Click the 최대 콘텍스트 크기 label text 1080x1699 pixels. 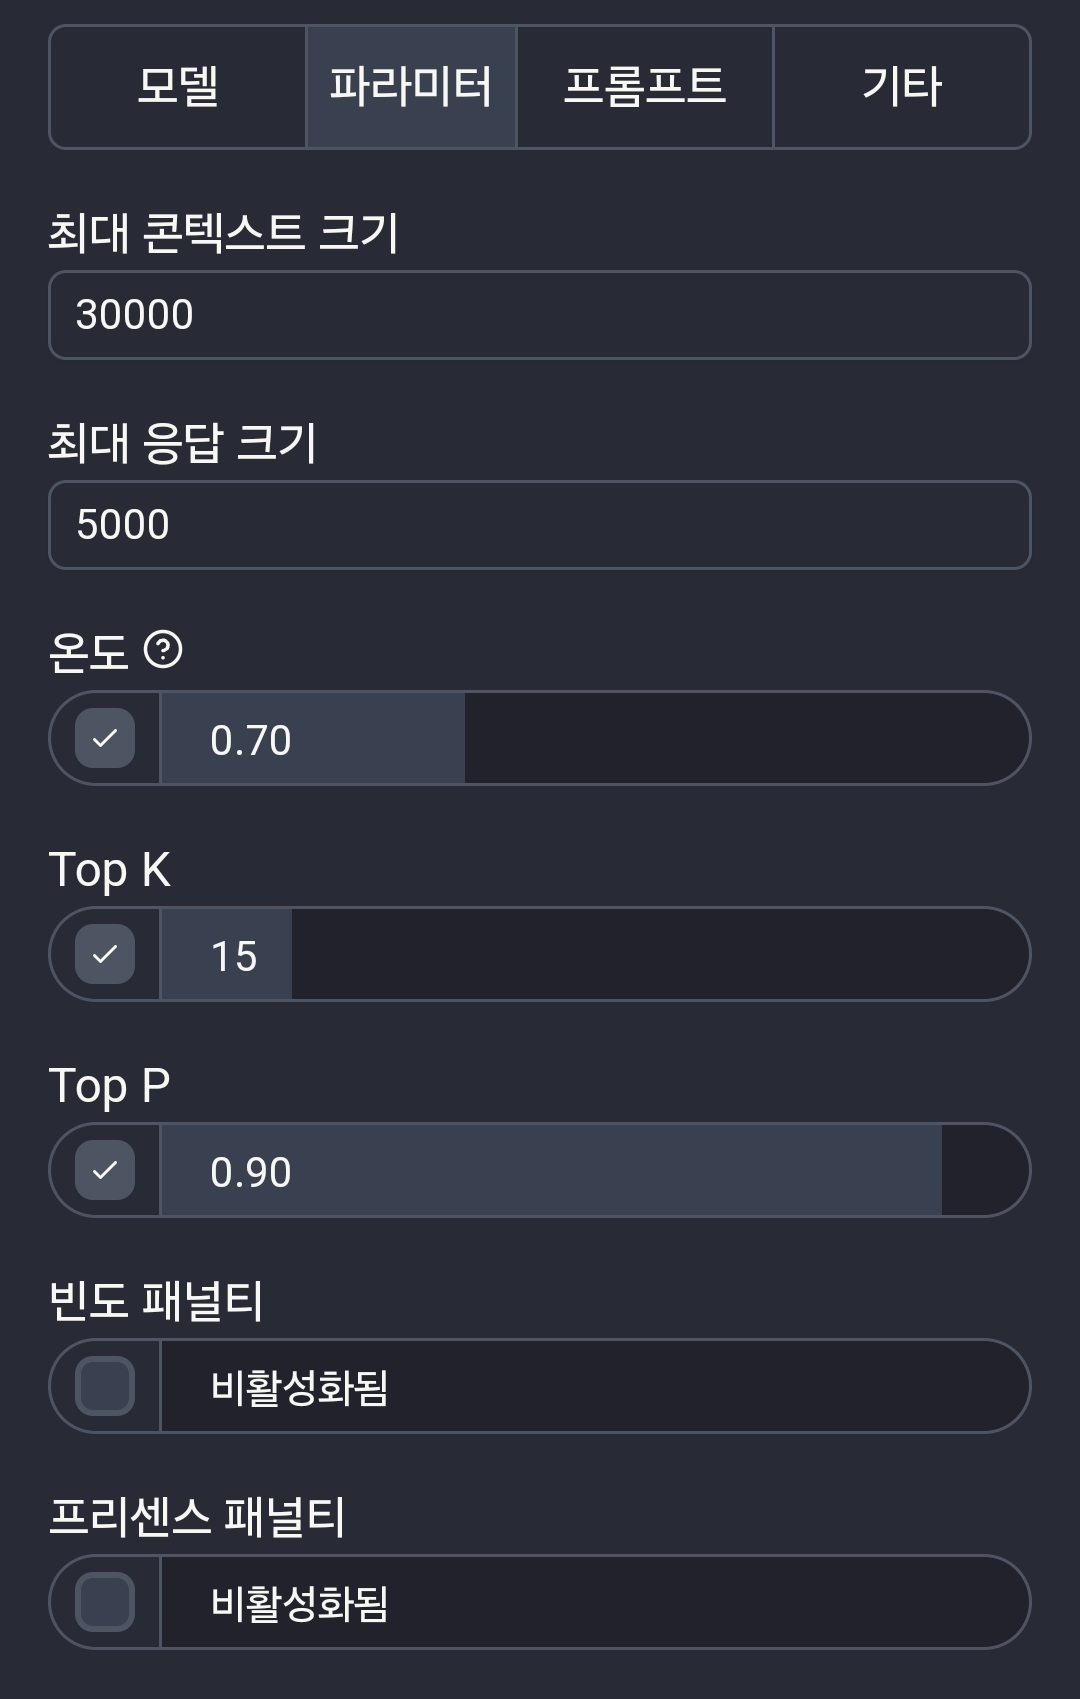(224, 233)
